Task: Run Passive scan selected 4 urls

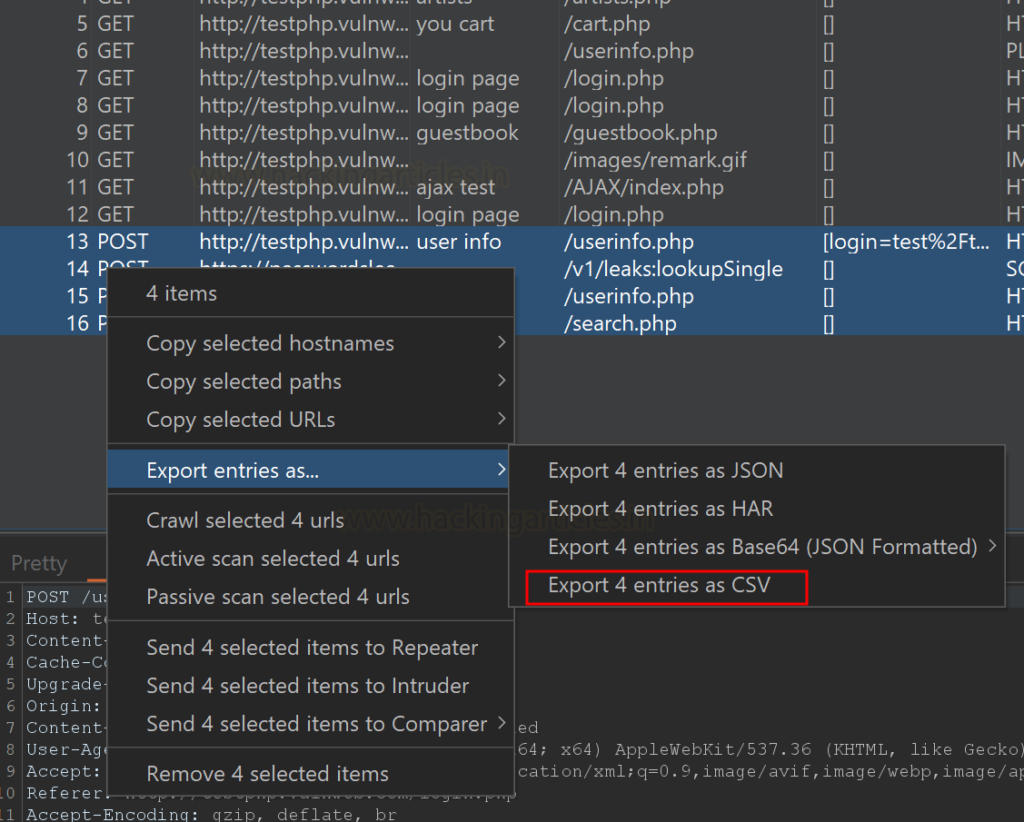Action: point(278,597)
